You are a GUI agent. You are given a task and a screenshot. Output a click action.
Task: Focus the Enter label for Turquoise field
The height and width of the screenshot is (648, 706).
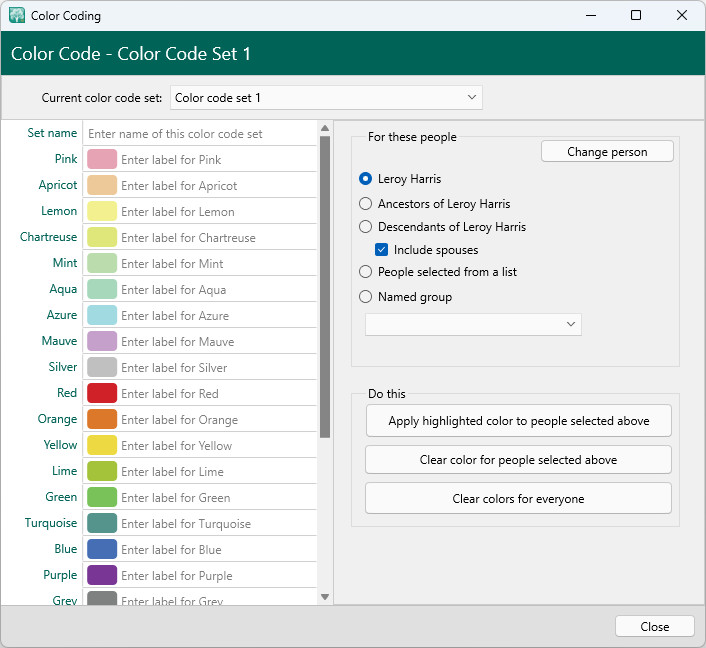tap(218, 523)
